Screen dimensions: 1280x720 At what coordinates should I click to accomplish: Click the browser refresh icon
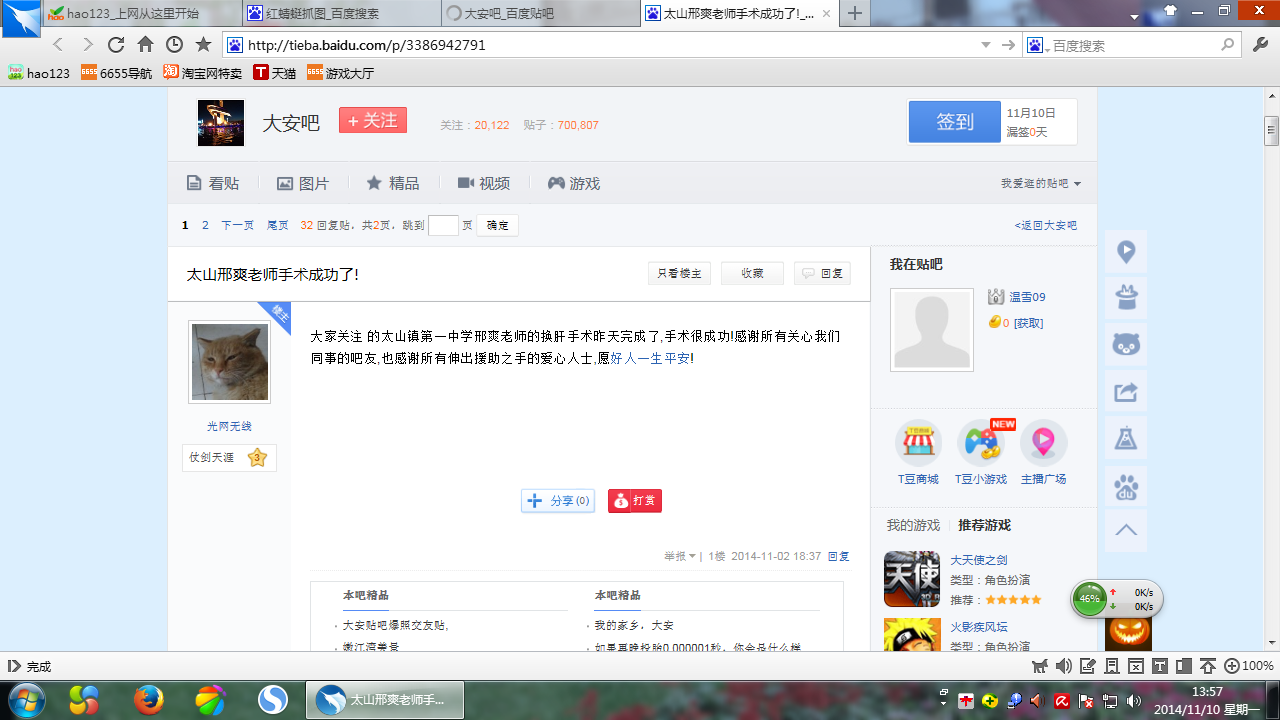[x=116, y=45]
